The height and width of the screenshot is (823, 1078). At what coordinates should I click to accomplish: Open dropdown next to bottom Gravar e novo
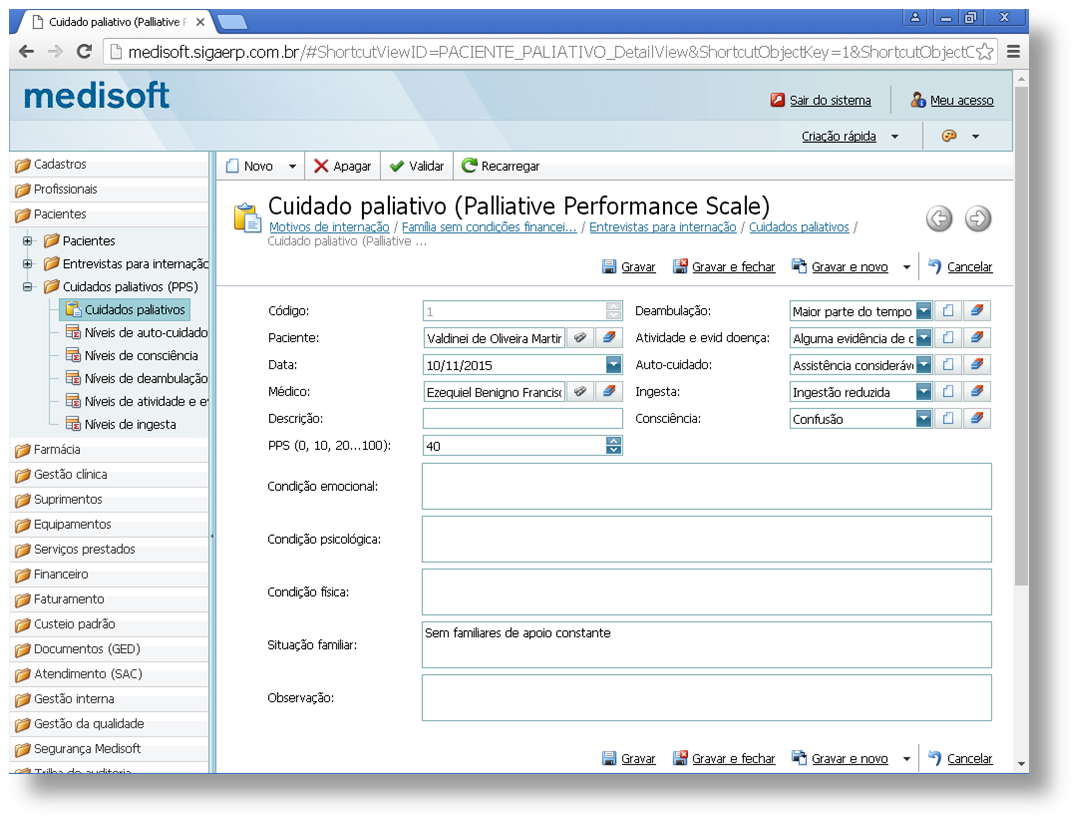906,759
